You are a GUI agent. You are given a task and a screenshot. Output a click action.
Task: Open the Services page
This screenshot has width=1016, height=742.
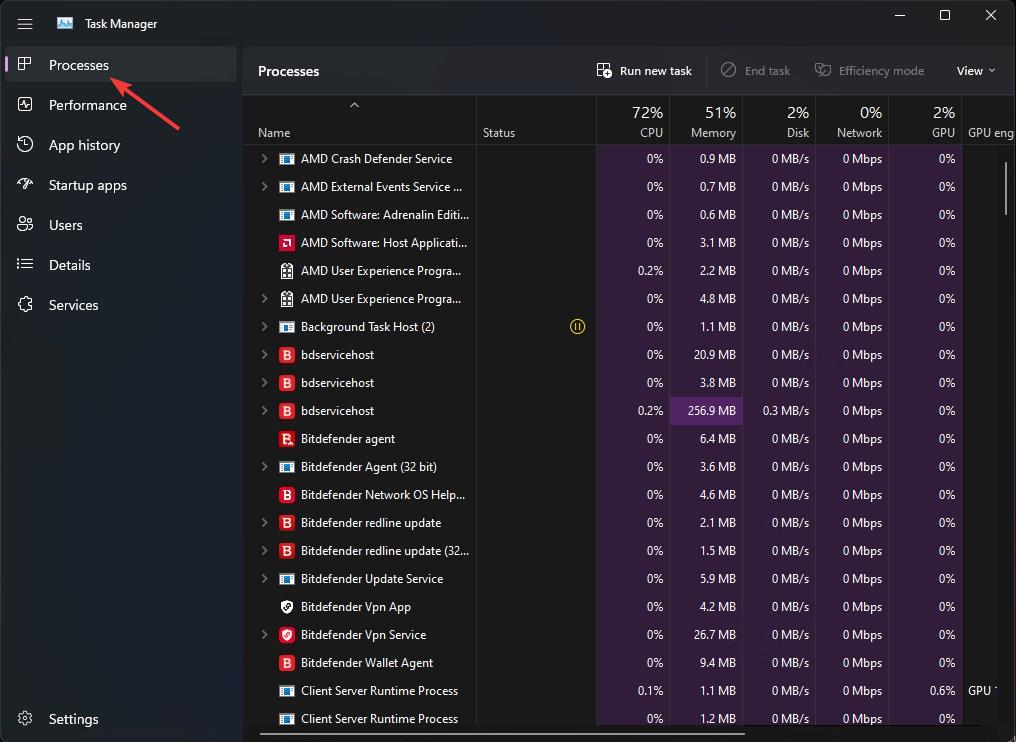click(121, 305)
